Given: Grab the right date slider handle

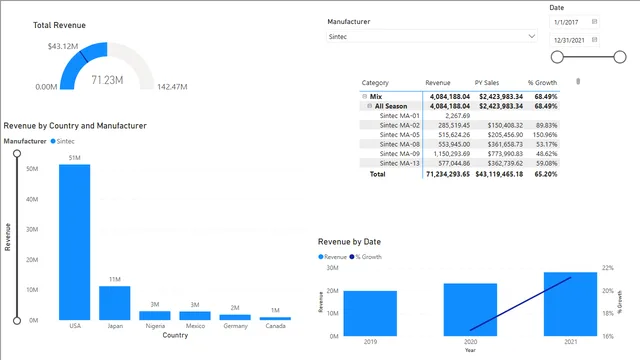Looking at the screenshot, I should click(620, 57).
